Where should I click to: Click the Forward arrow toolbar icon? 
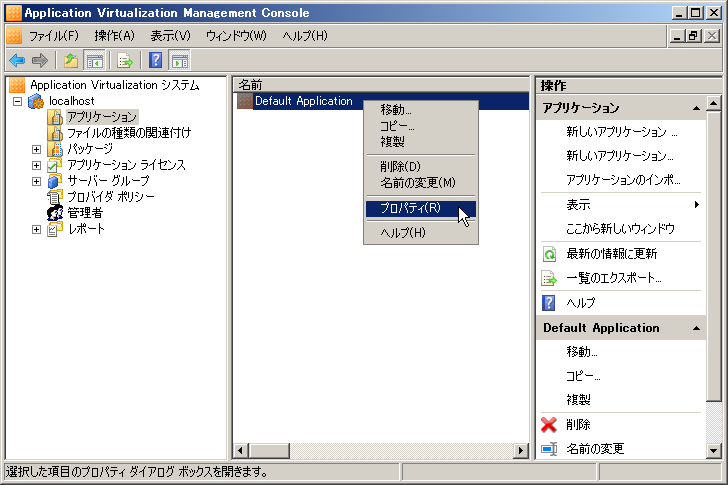pyautogui.click(x=40, y=60)
